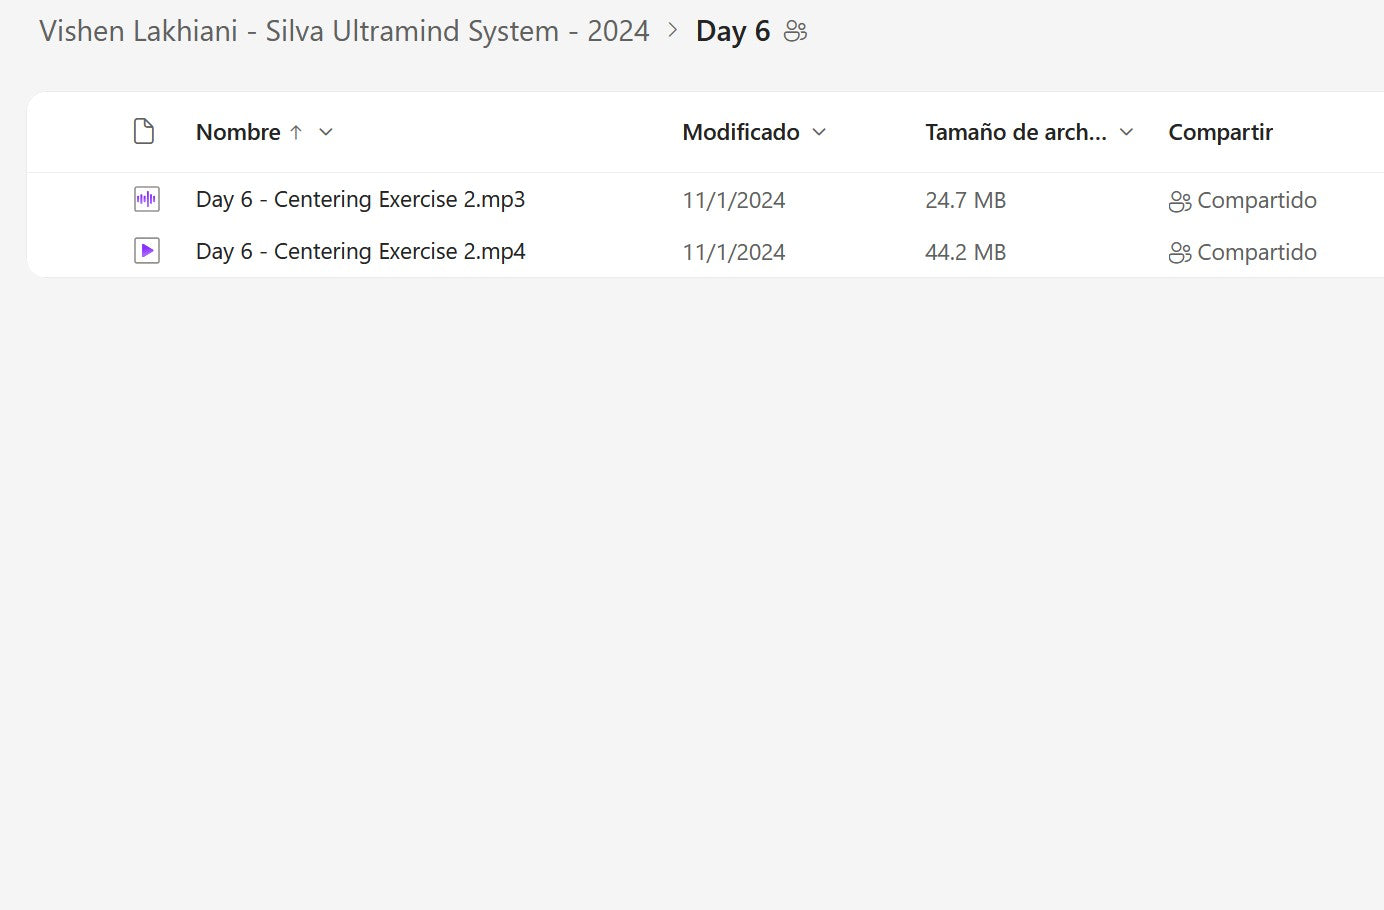Click the Day 6 current folder title
1384x910 pixels.
[733, 31]
